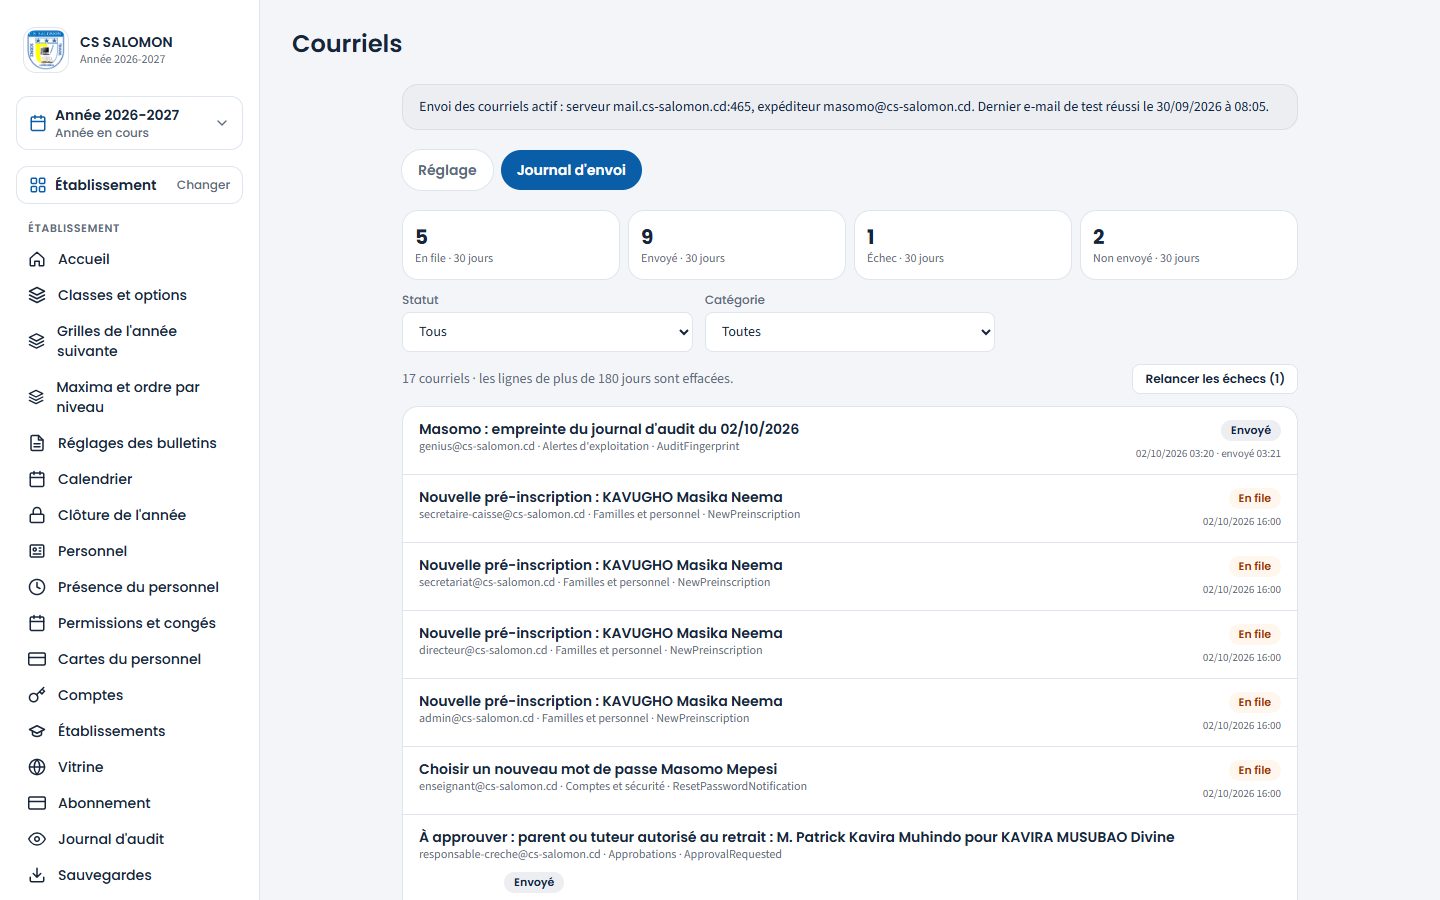
Task: Expand the Année 2026-2027 year selector chevron
Action: [222, 123]
